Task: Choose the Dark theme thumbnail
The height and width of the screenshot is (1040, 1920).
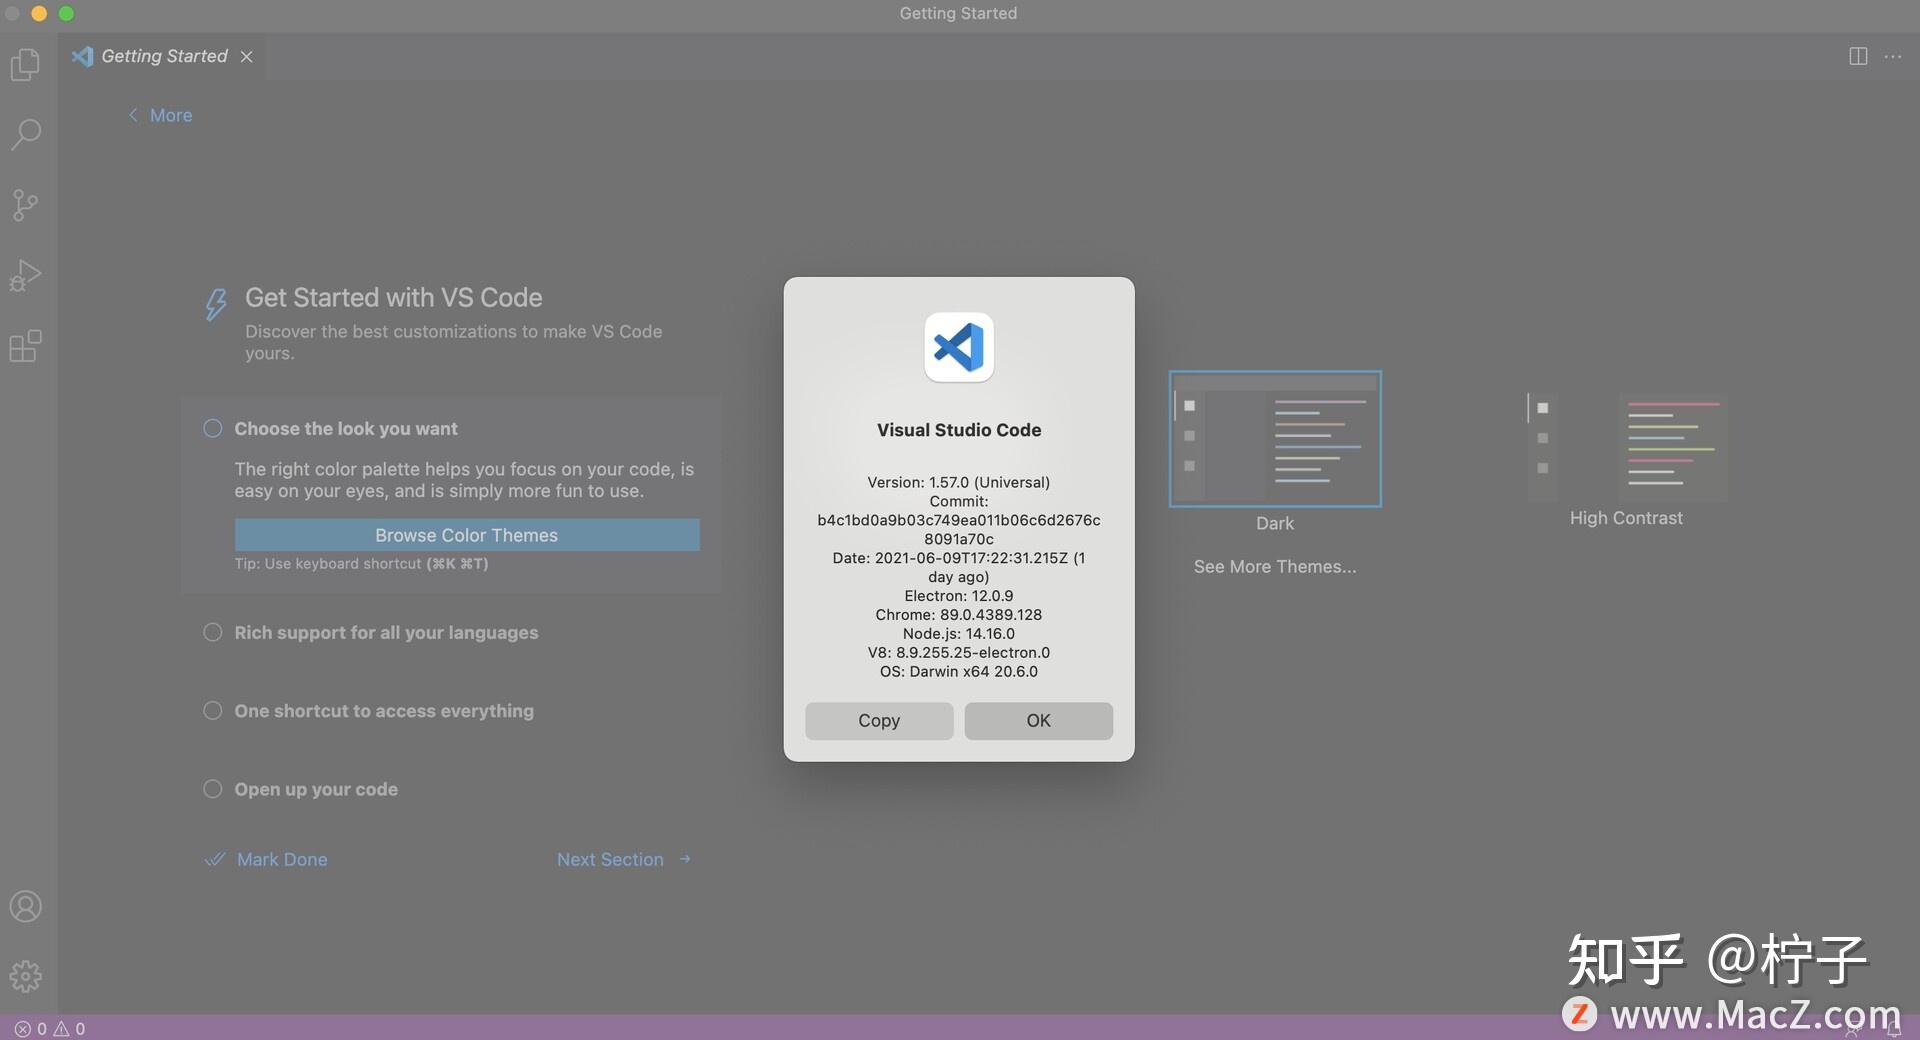Action: coord(1275,439)
